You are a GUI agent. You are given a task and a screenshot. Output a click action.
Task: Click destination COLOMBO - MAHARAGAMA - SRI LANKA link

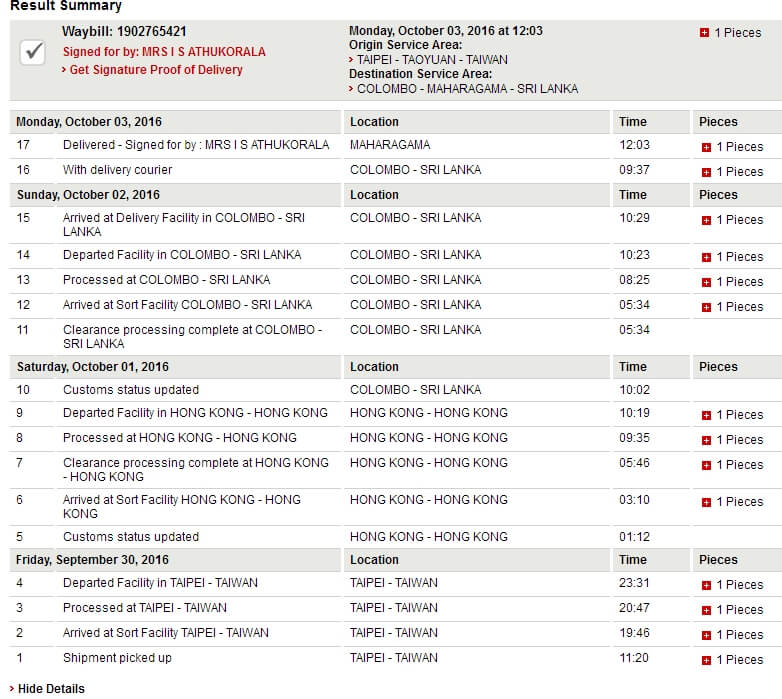click(x=467, y=89)
